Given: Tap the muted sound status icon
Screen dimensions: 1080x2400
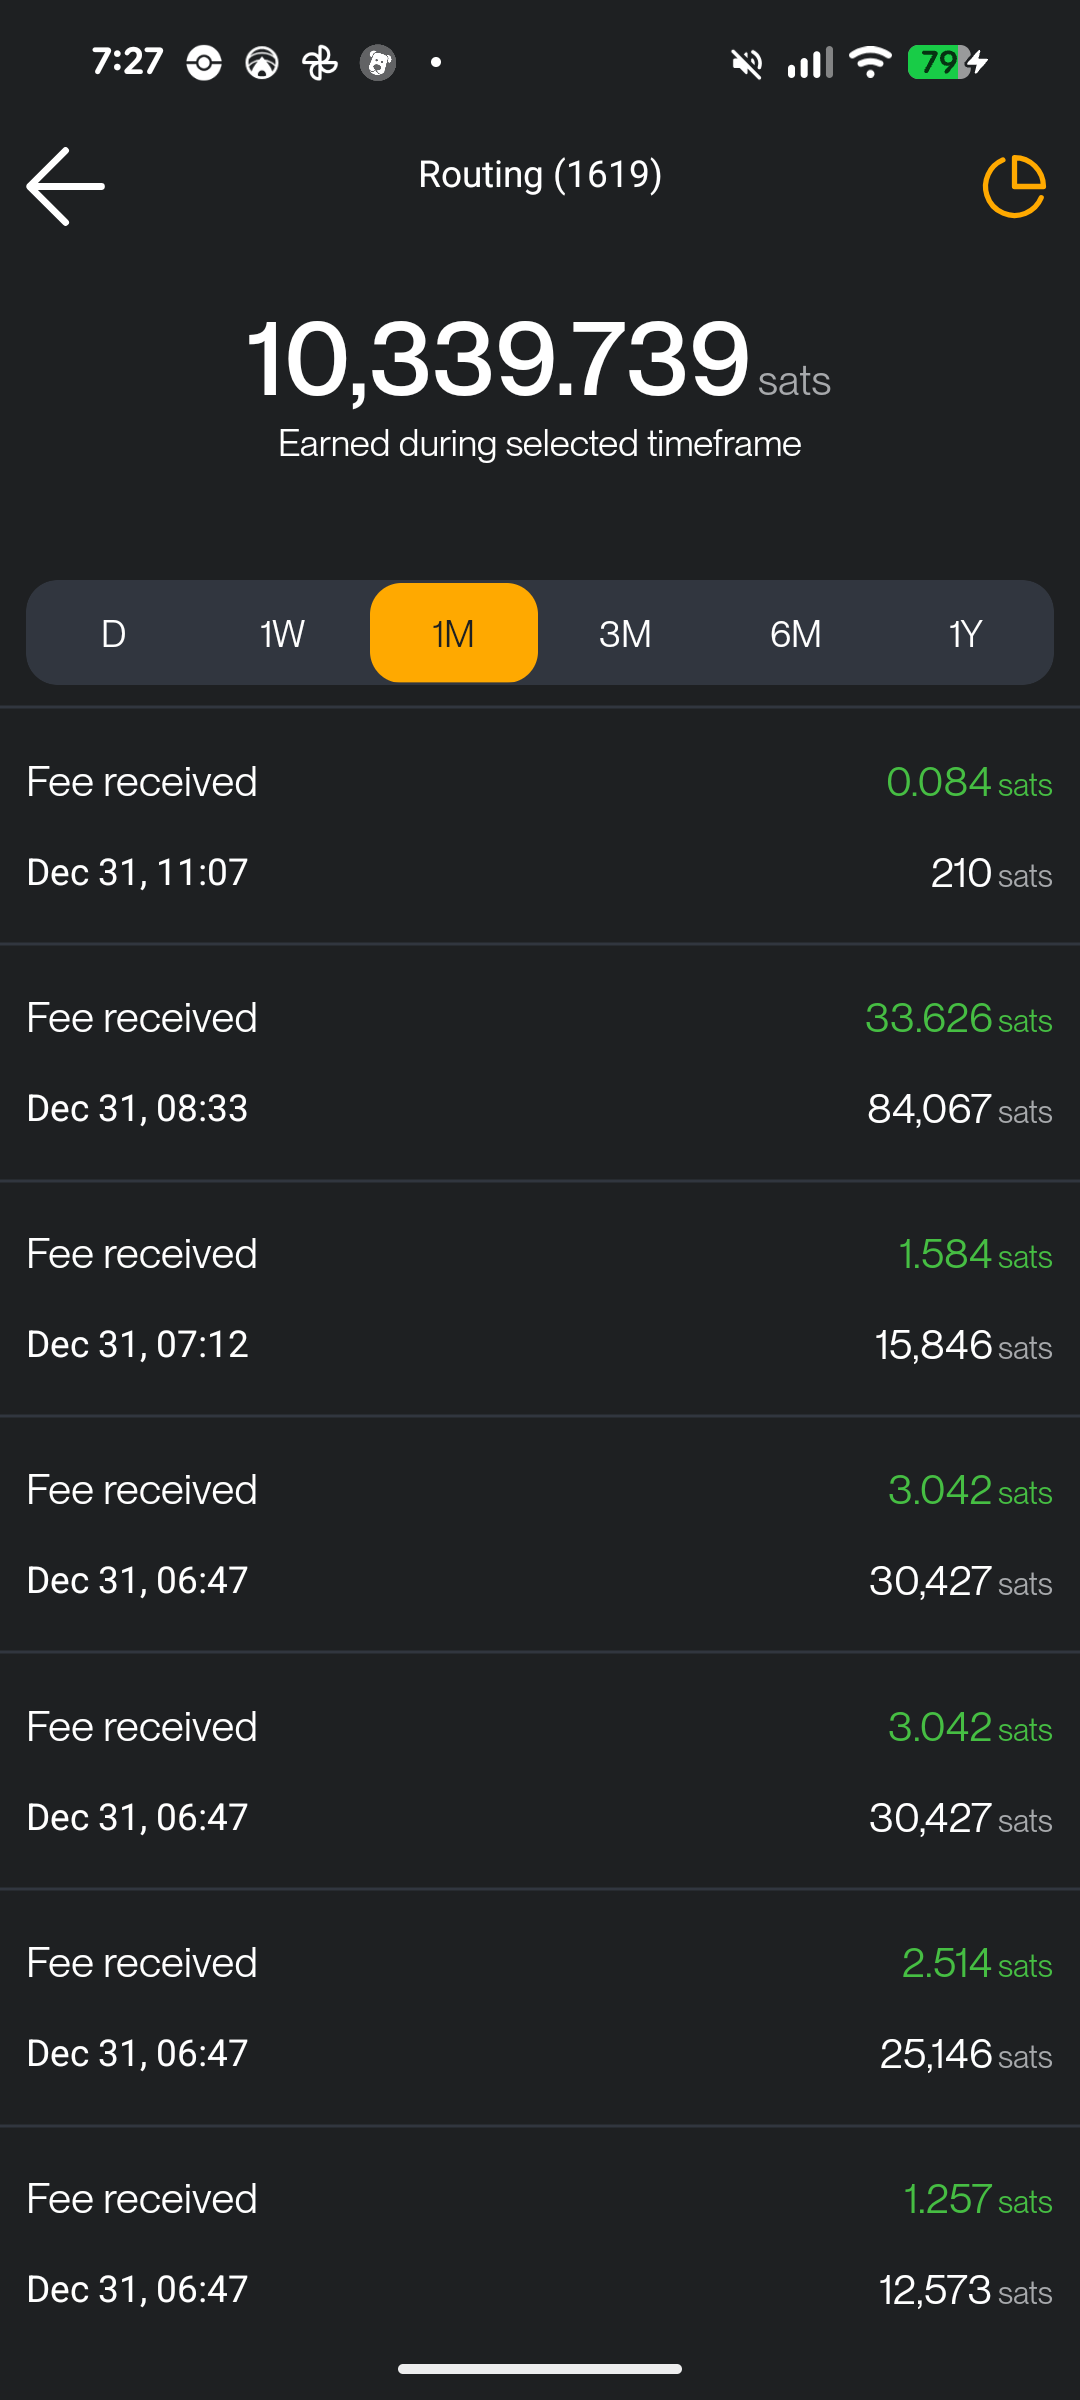Looking at the screenshot, I should (746, 63).
